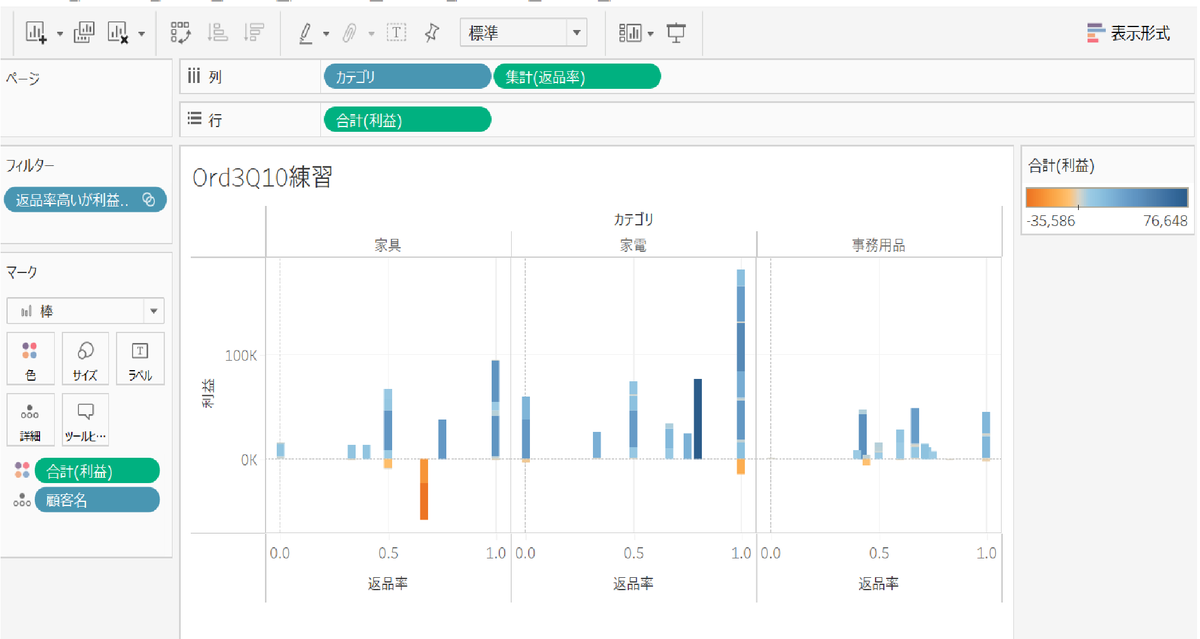This screenshot has height=639, width=1200.
Task: Select the 合計(利益) pill in Marks card
Action: [97, 471]
